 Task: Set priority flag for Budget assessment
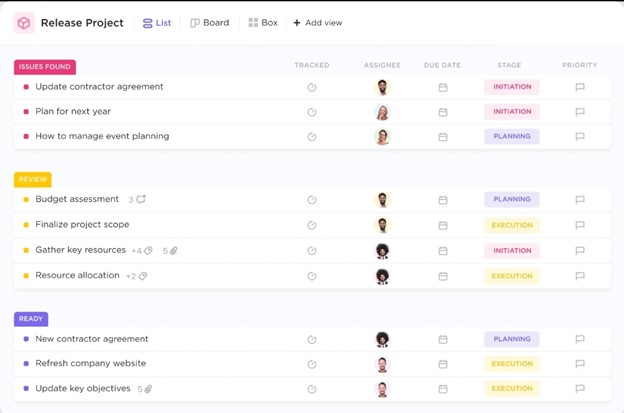tap(579, 200)
